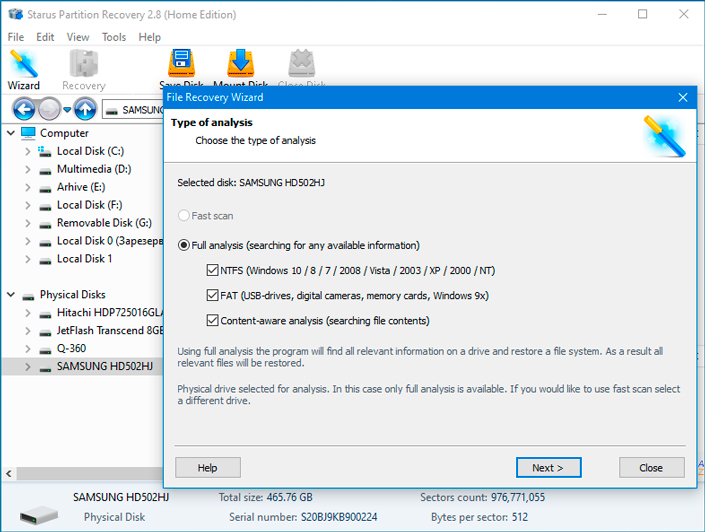Click the SAMSUNG HD502HJ disk icon in tree
Viewport: 705px width, 532px height.
45,368
